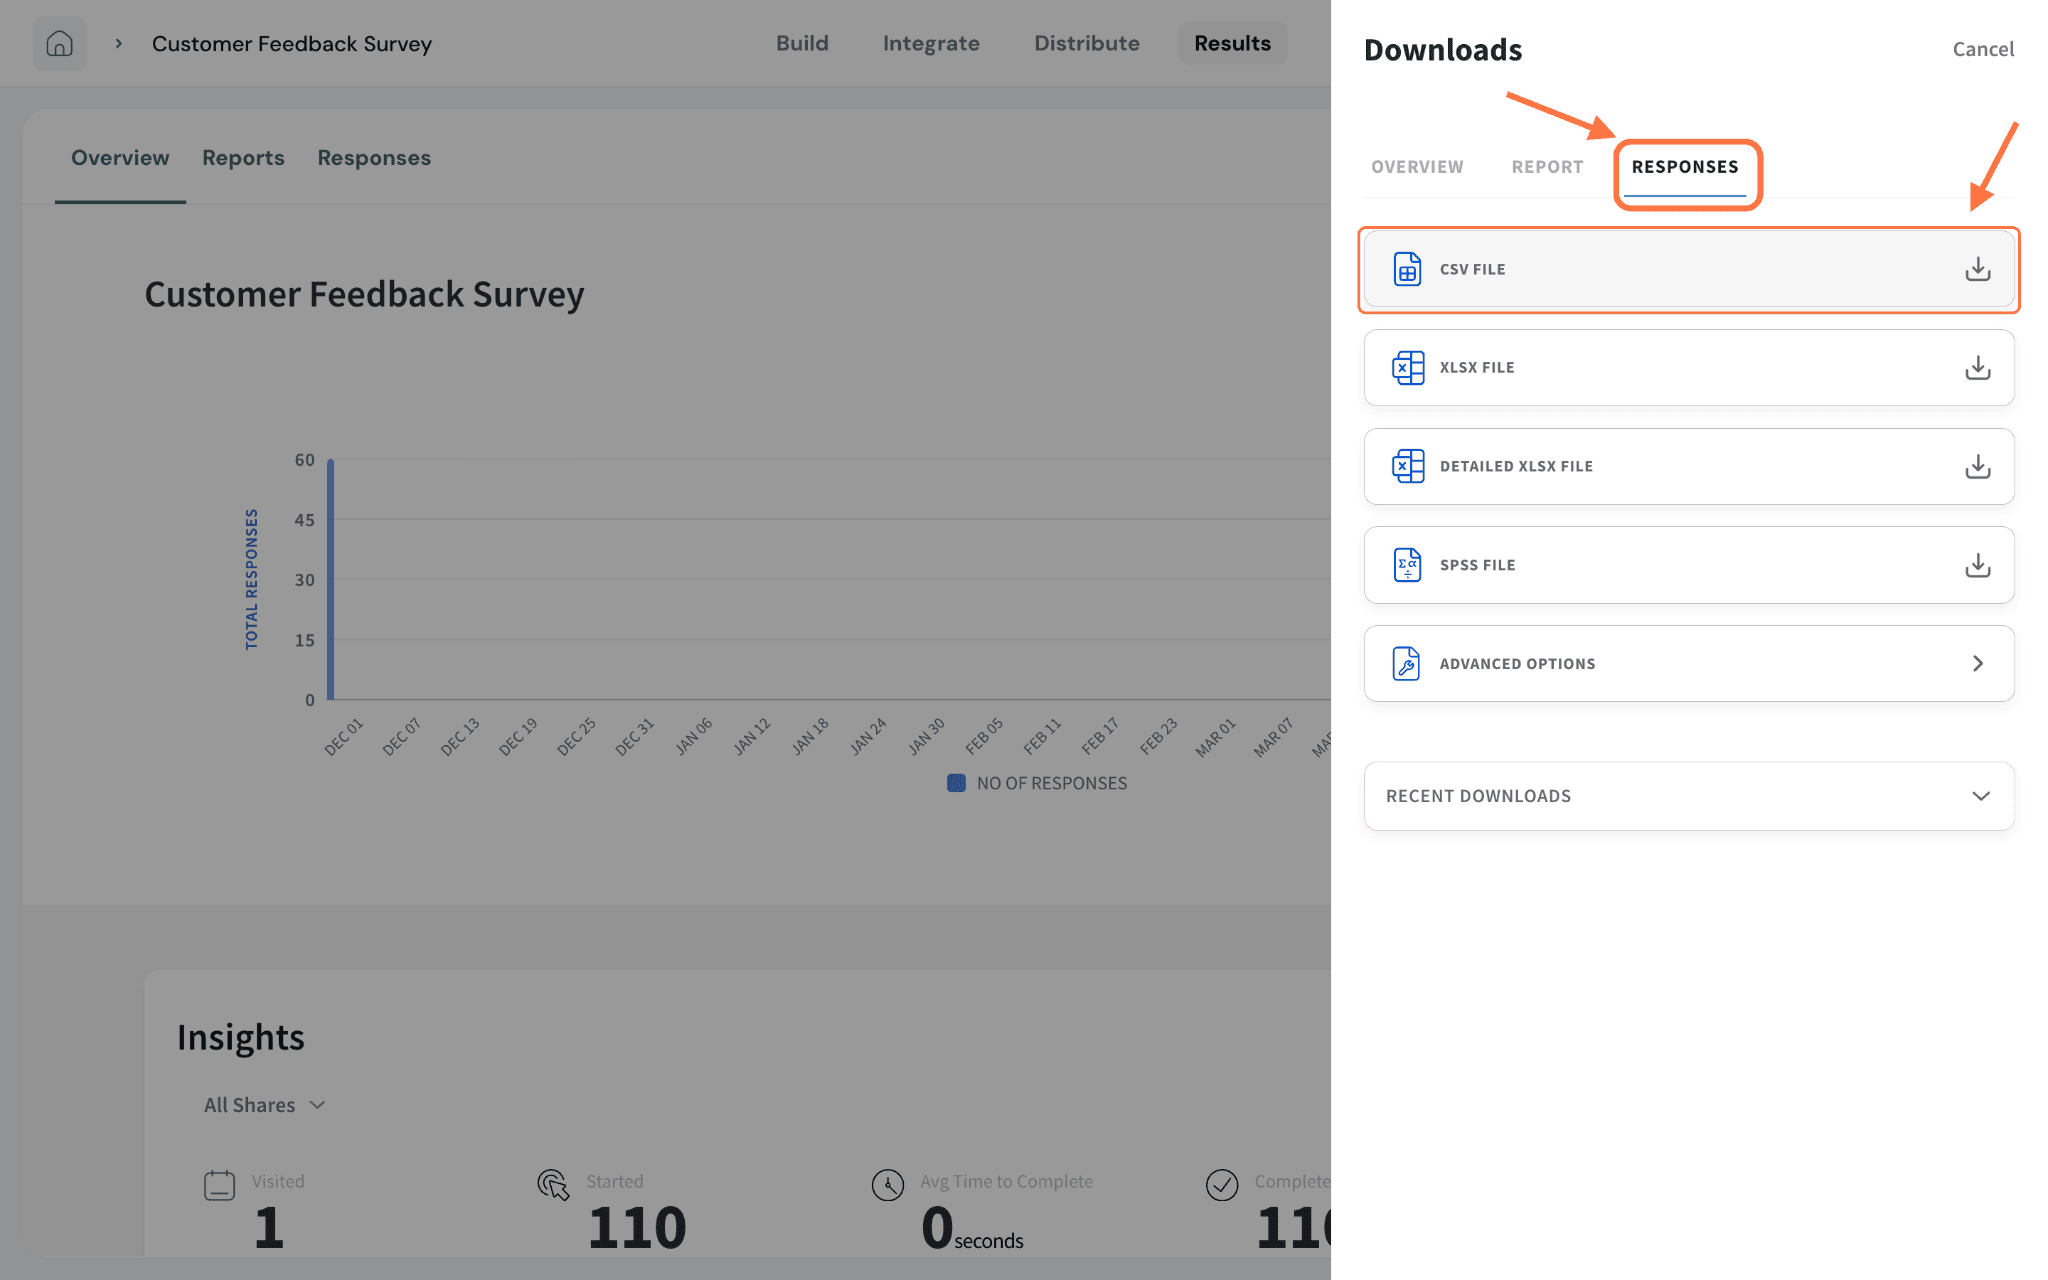Click the CSV file document icon

[x=1407, y=269]
